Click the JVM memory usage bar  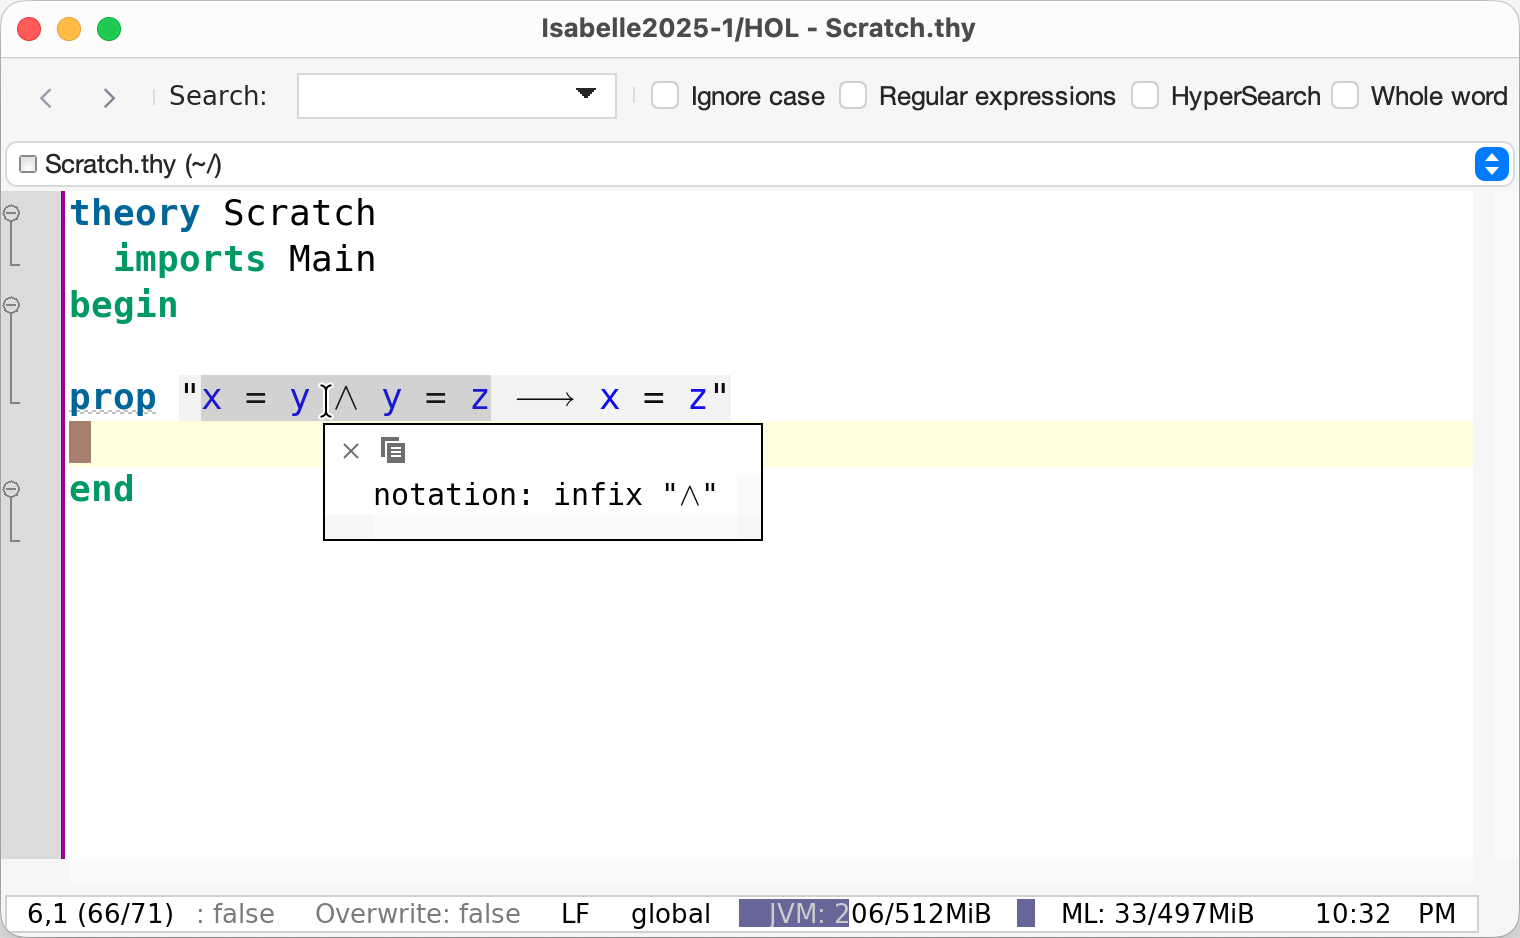(865, 913)
